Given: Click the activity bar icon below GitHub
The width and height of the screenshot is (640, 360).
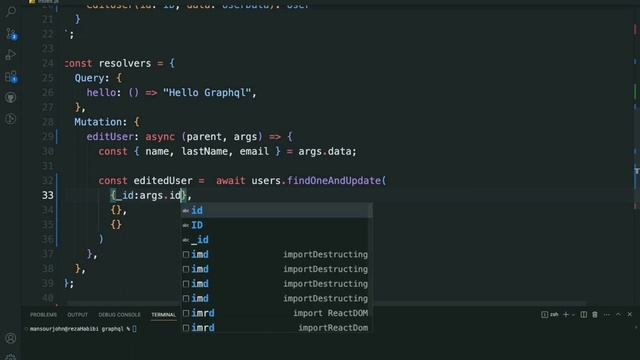Looking at the screenshot, I should (x=11, y=119).
